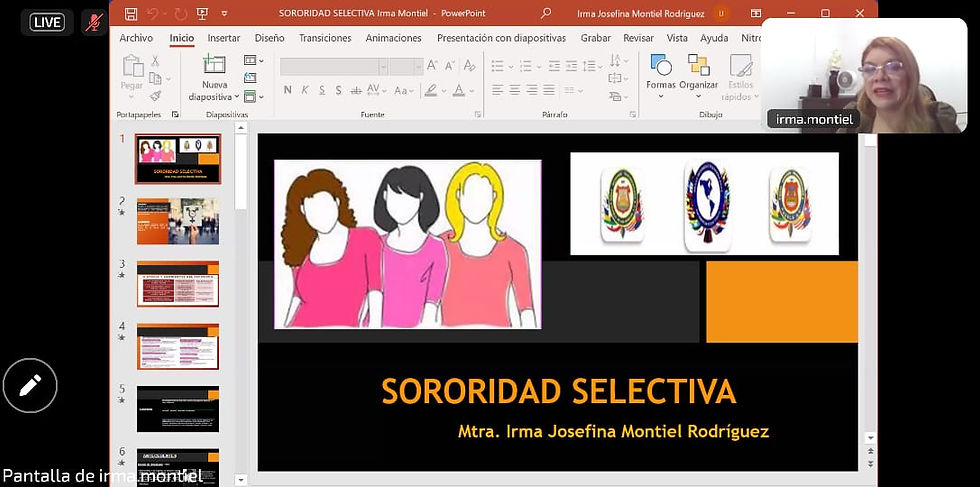Toggle bold (N) formatting
This screenshot has width=980, height=487.
pos(288,90)
